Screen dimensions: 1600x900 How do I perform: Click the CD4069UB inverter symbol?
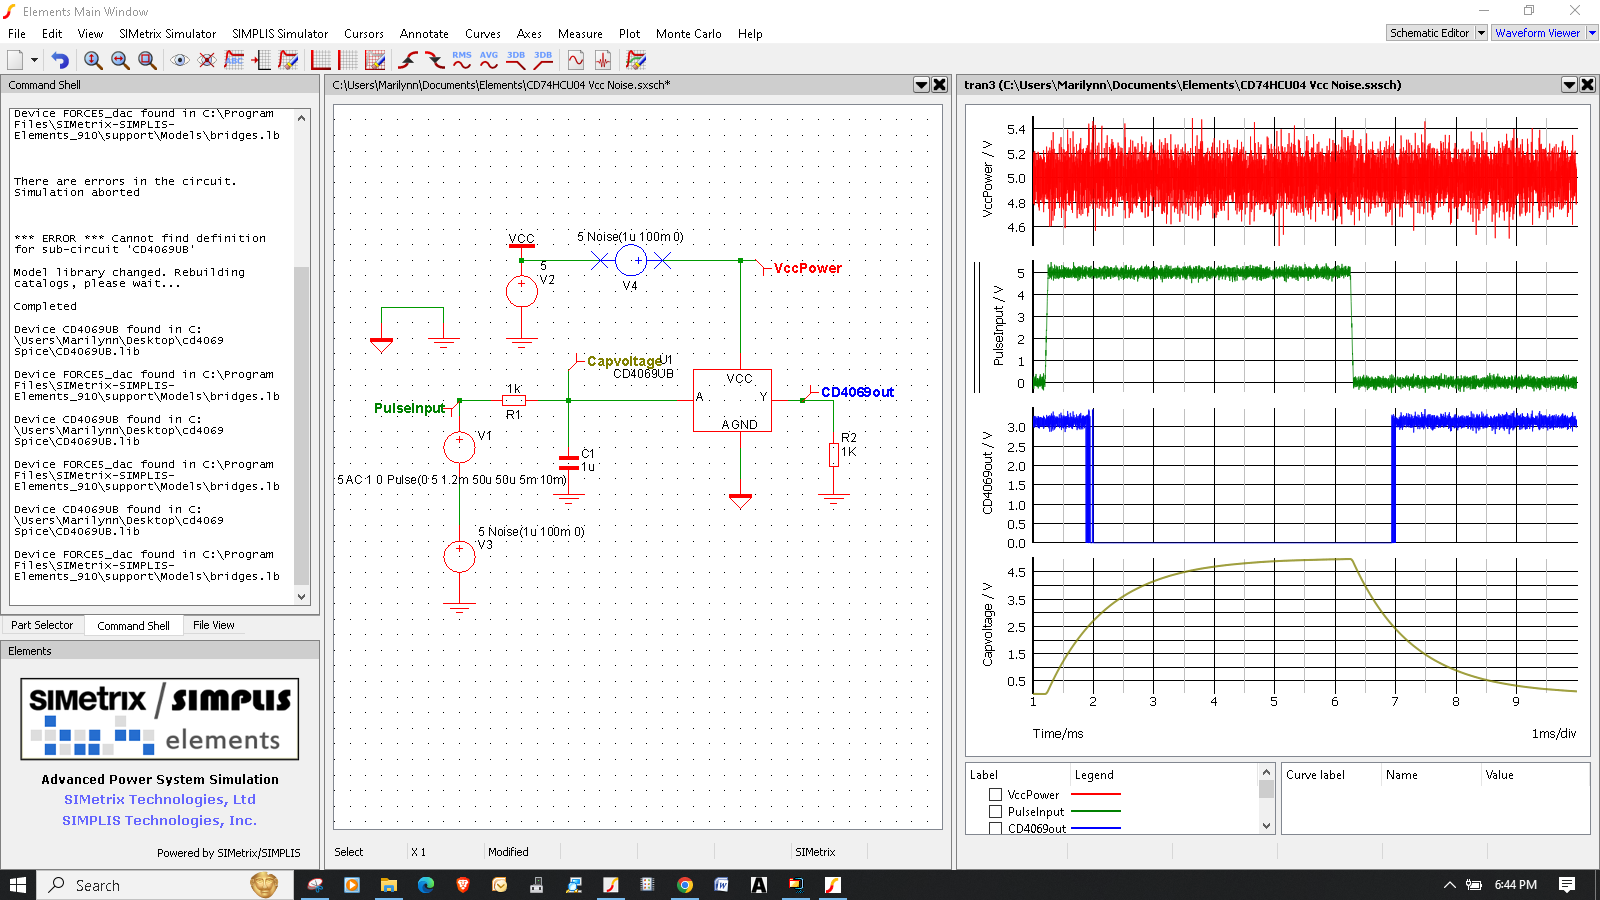(732, 401)
